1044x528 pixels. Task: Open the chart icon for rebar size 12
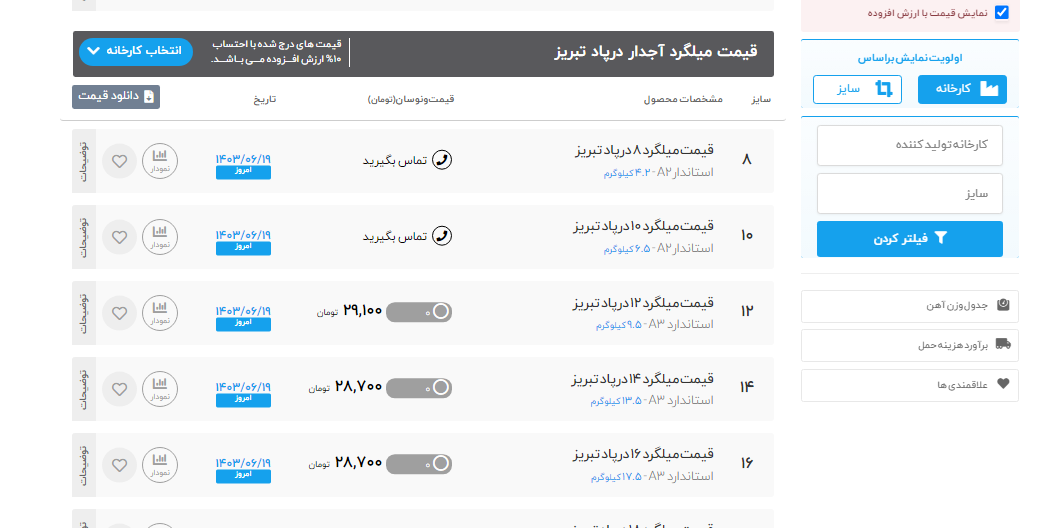click(x=160, y=313)
